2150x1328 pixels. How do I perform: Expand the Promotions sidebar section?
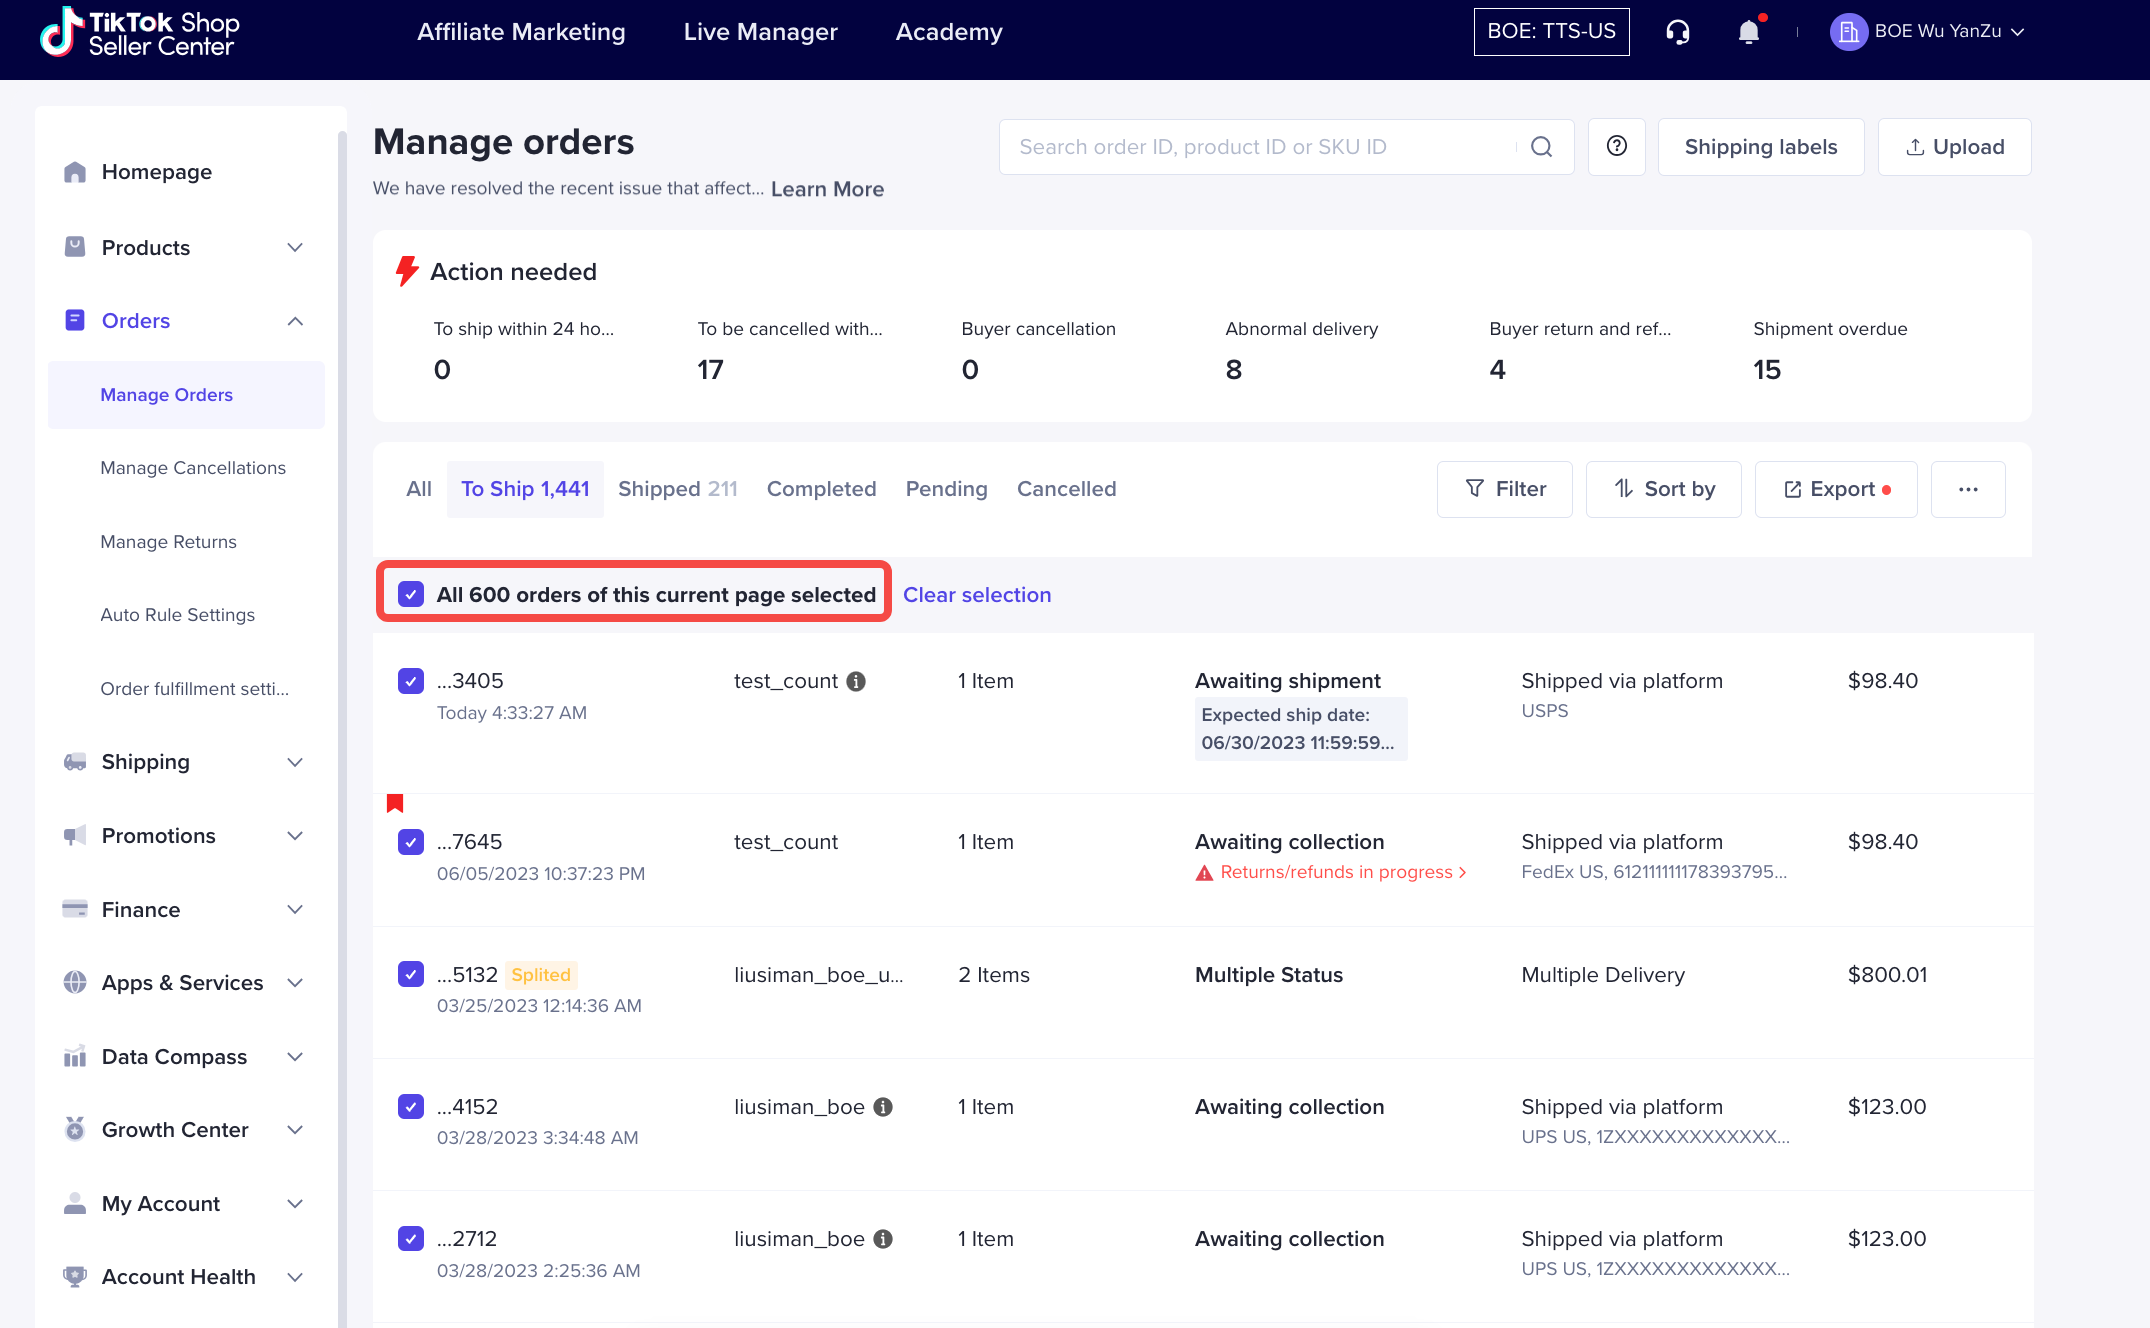point(295,836)
